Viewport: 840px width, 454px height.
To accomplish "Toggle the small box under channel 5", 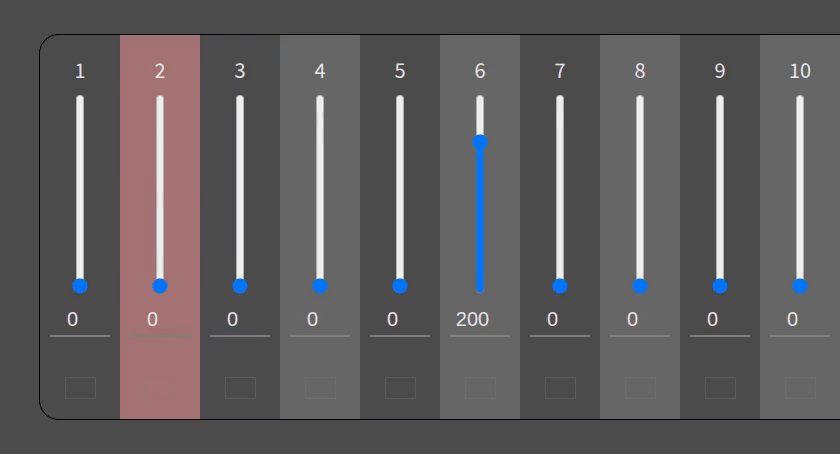I will point(400,388).
